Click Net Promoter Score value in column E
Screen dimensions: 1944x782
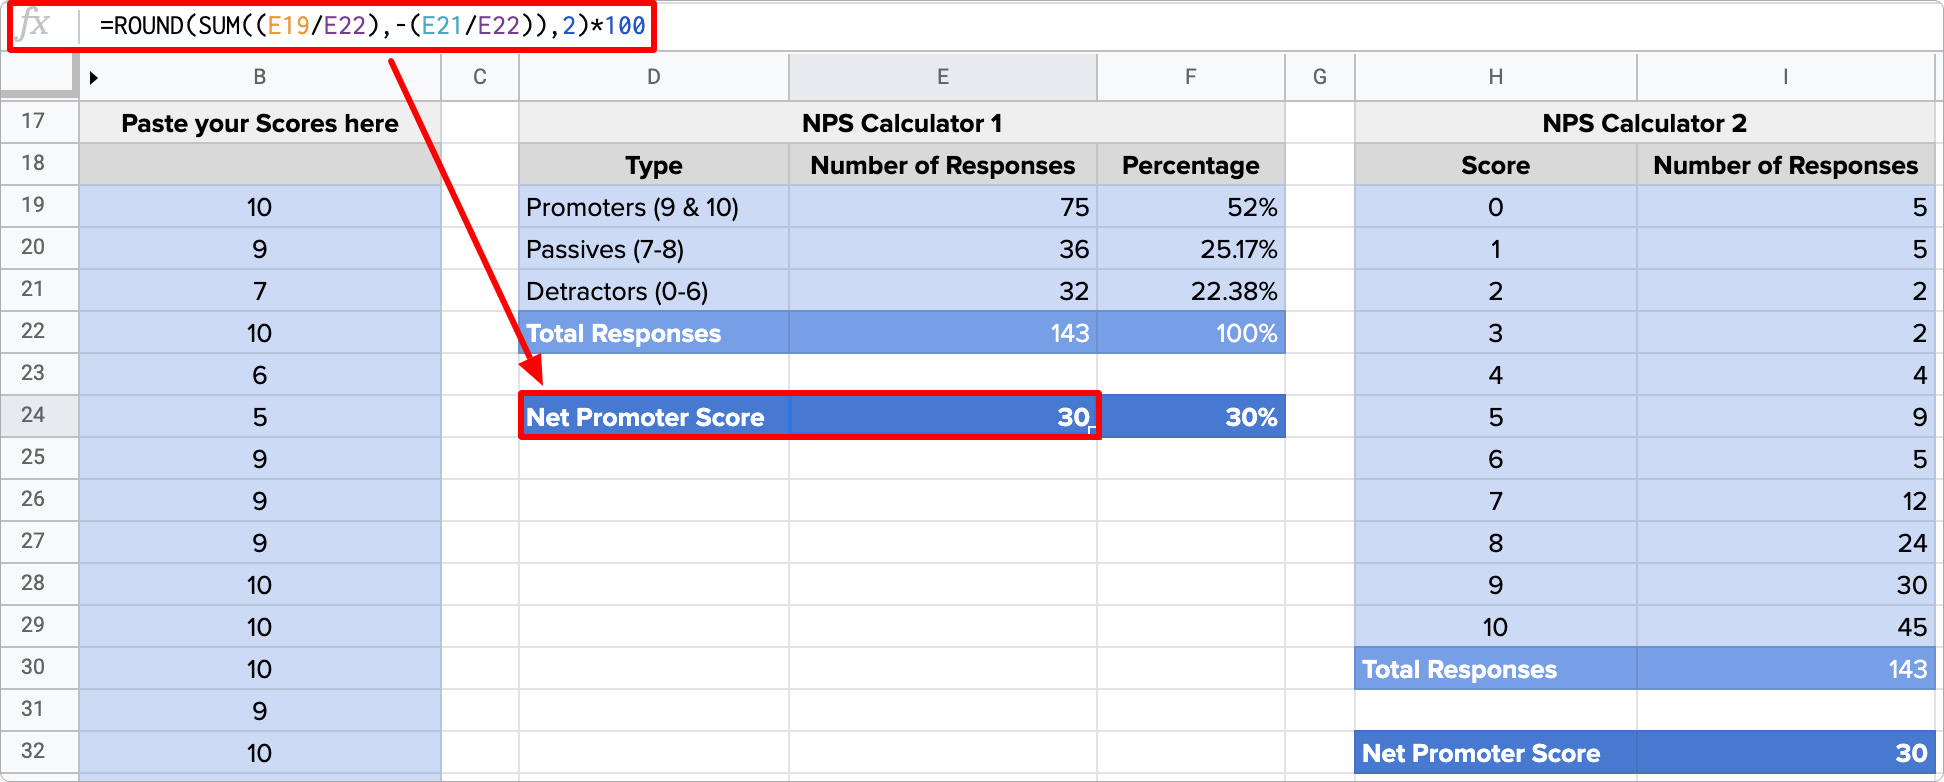[942, 417]
